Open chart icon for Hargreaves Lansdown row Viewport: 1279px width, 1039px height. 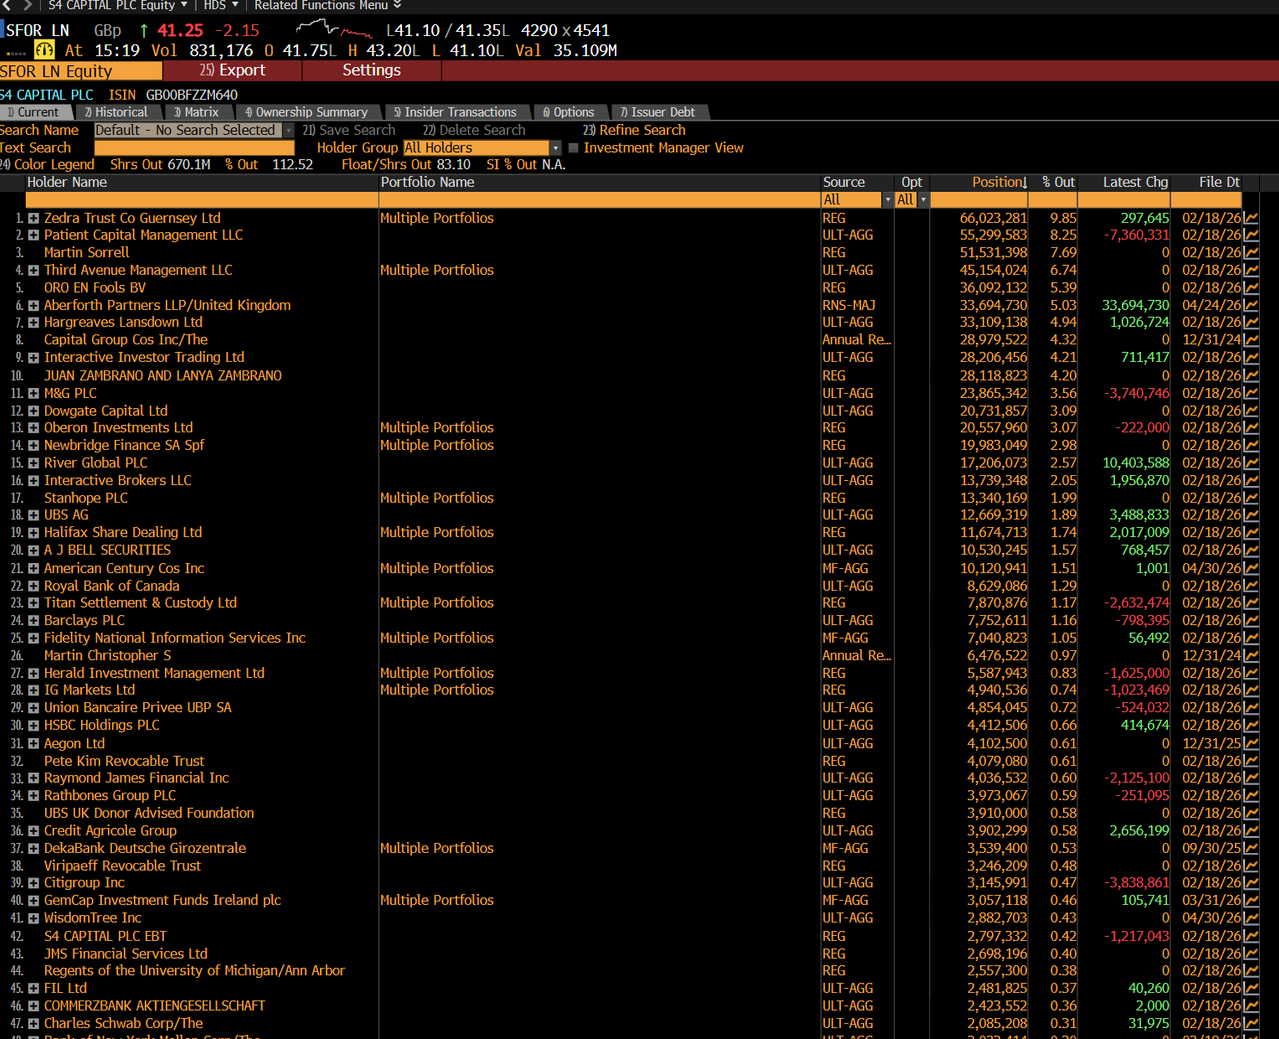click(1251, 322)
